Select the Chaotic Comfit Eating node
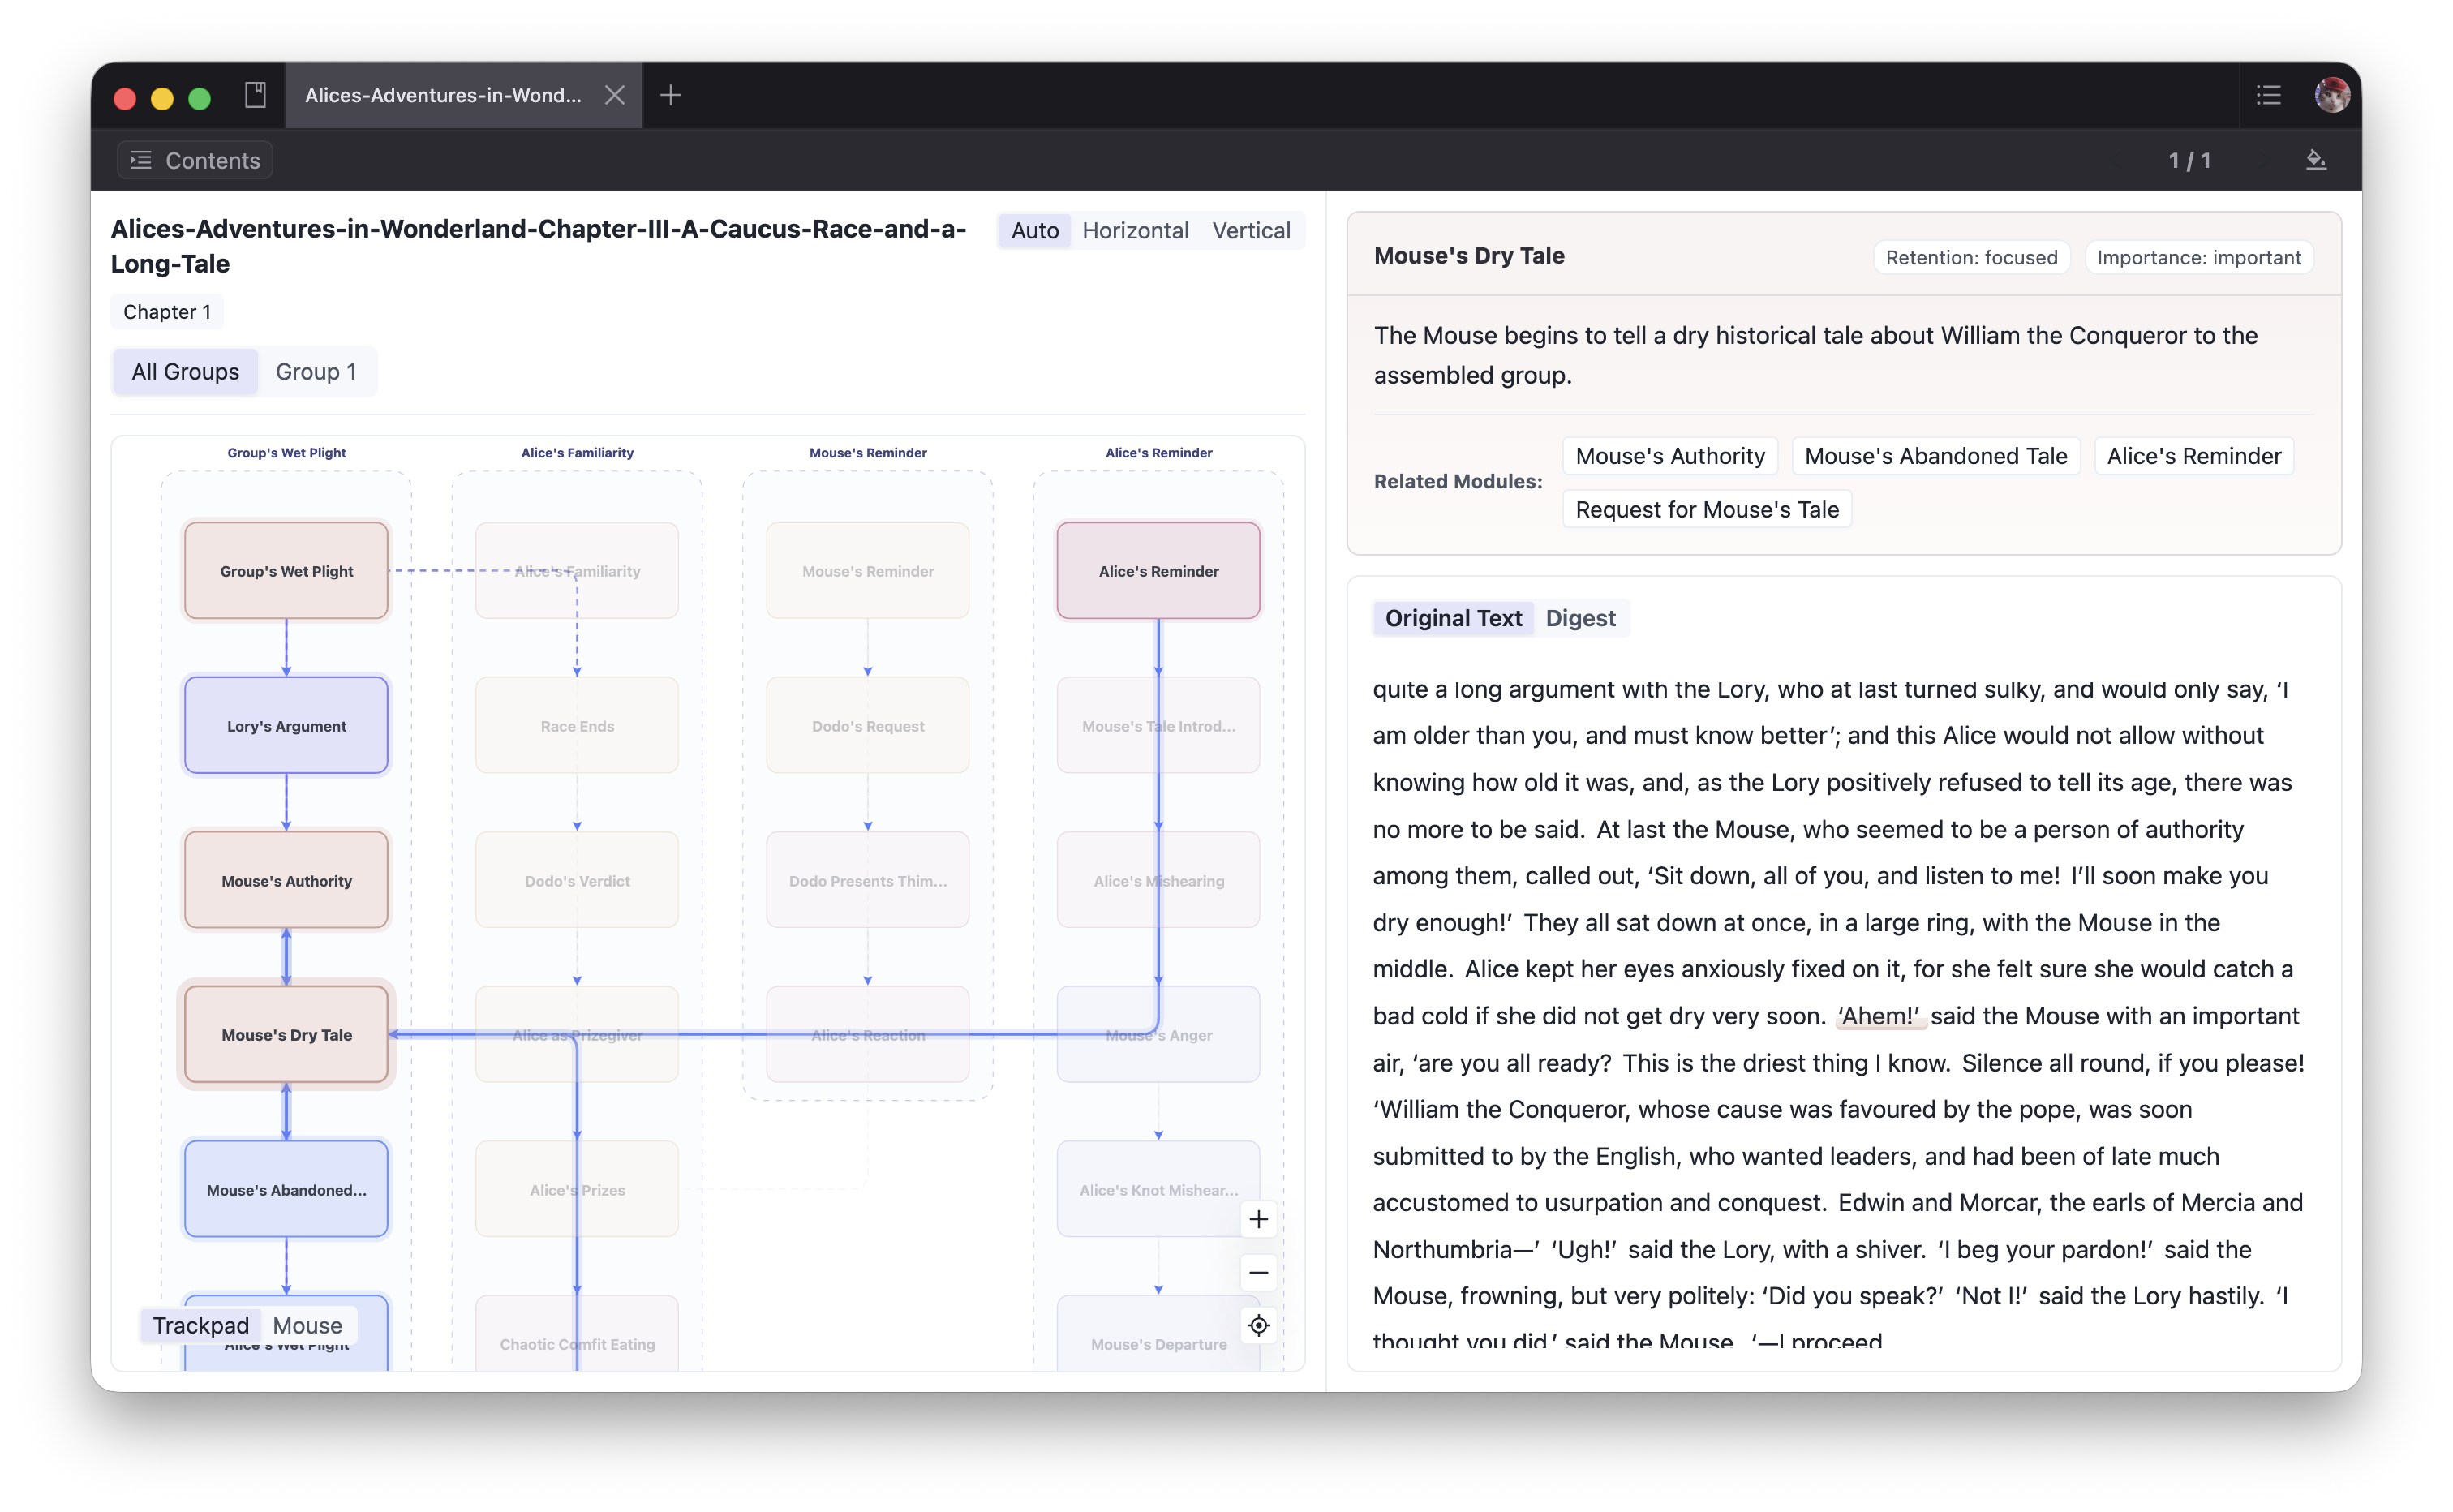The width and height of the screenshot is (2453, 1512). click(x=577, y=1334)
